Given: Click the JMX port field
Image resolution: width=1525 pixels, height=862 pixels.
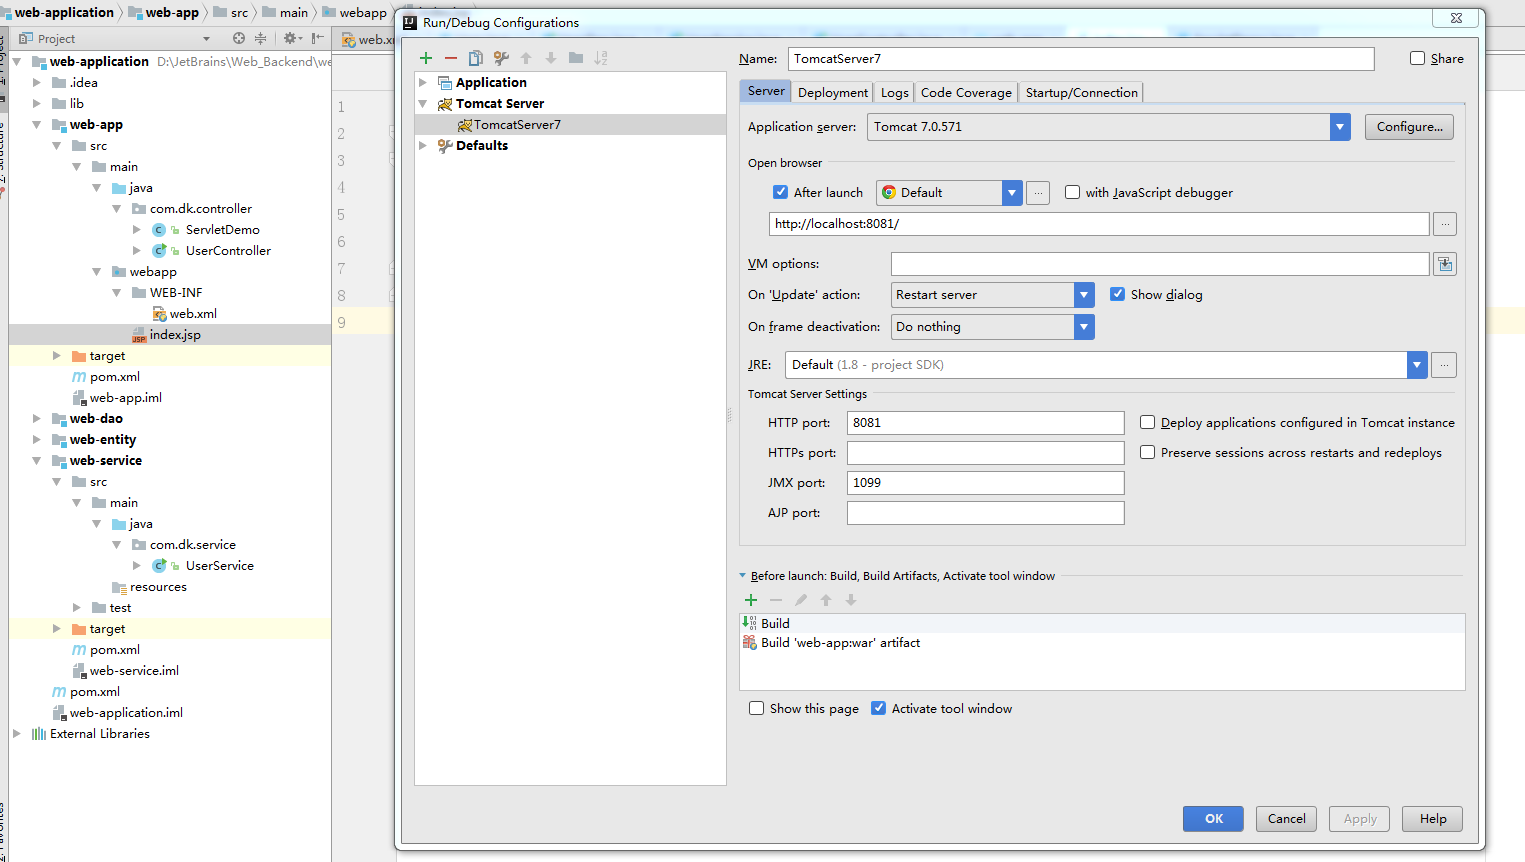Looking at the screenshot, I should pyautogui.click(x=985, y=483).
